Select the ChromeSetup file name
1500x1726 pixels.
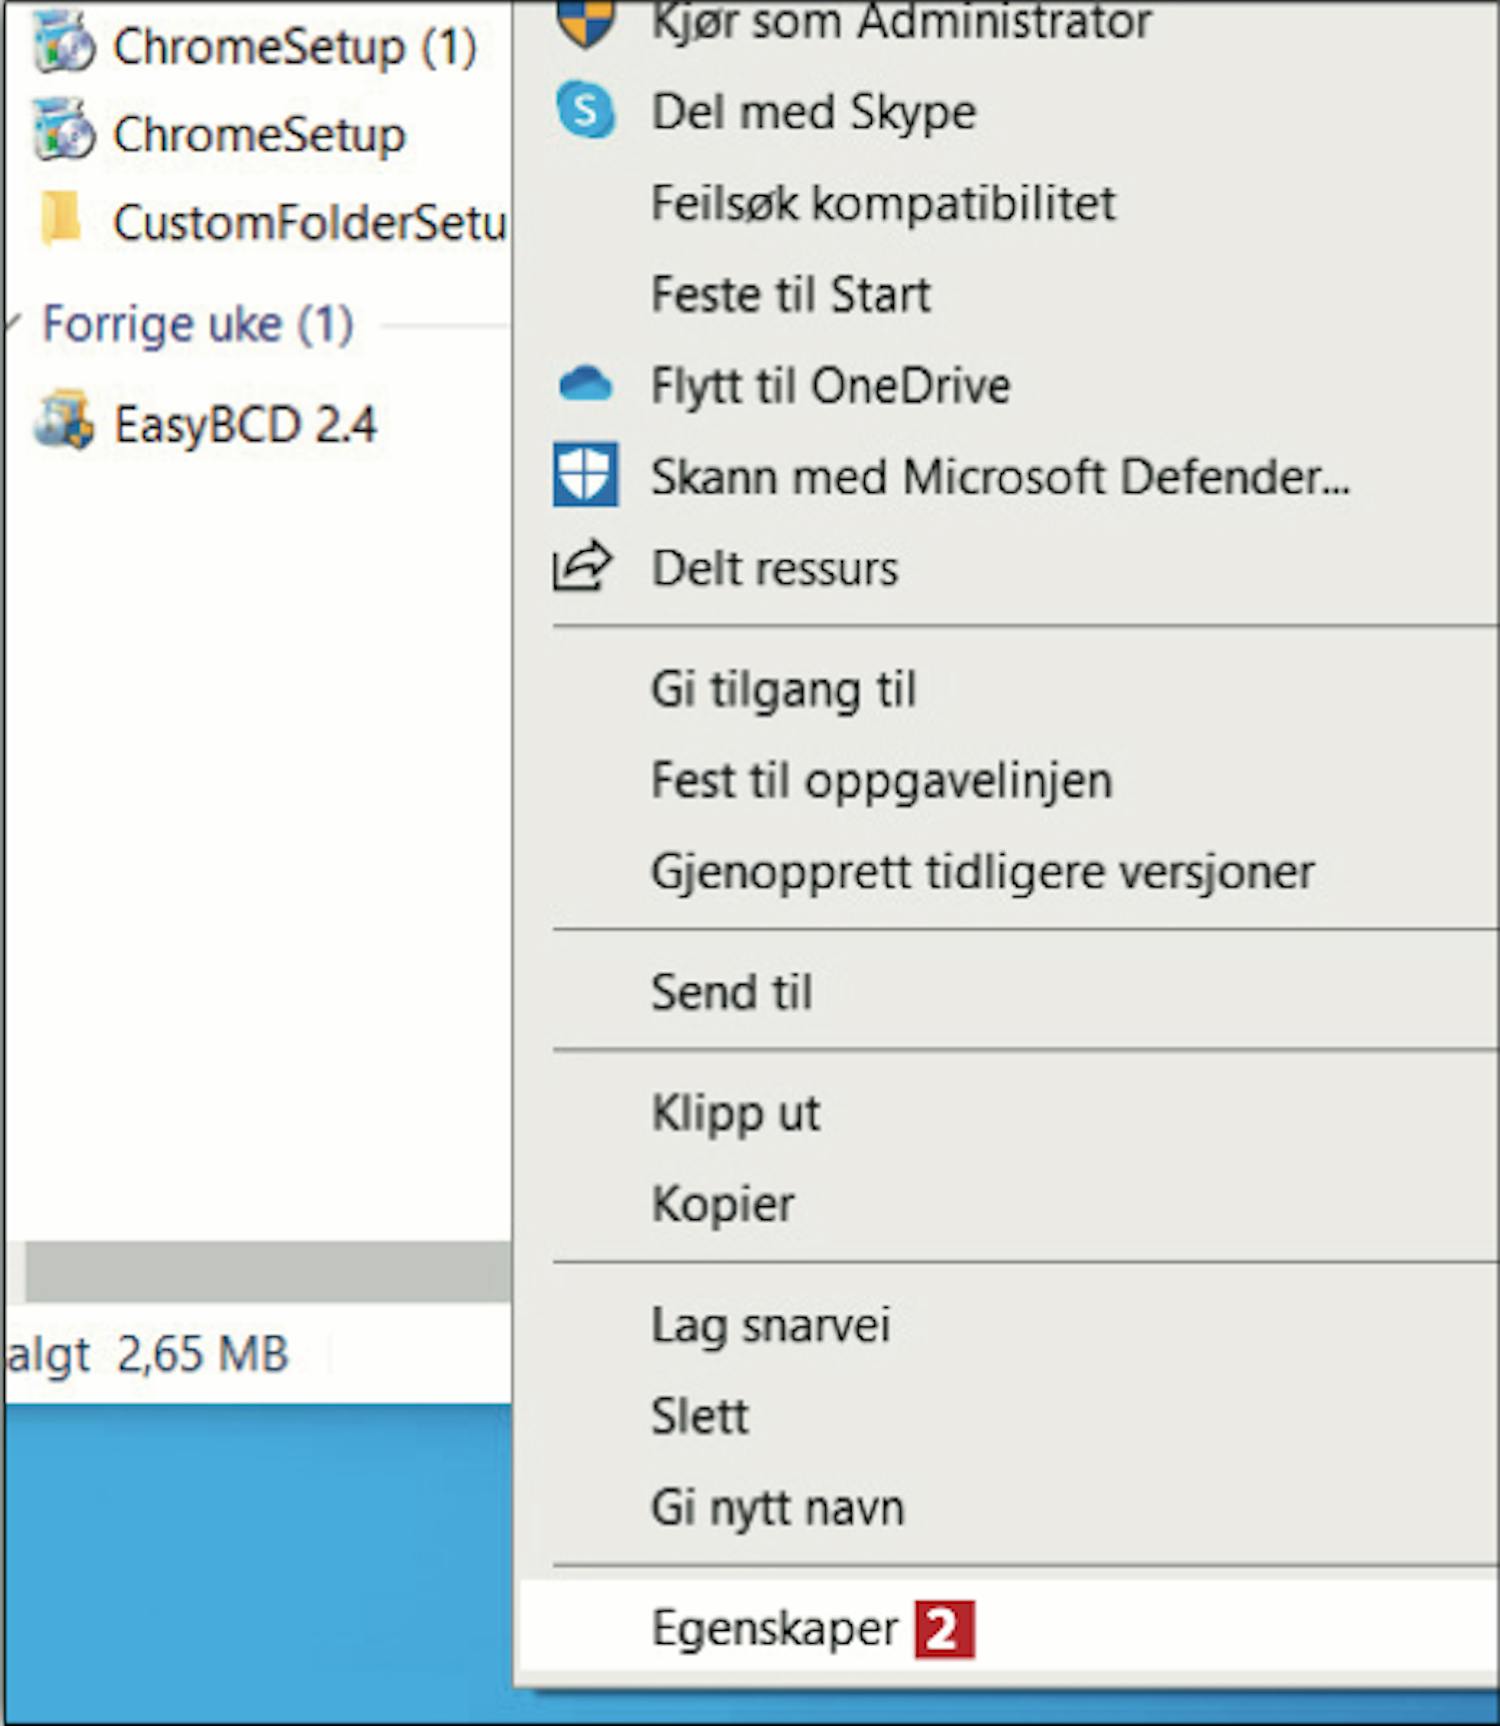click(x=260, y=134)
